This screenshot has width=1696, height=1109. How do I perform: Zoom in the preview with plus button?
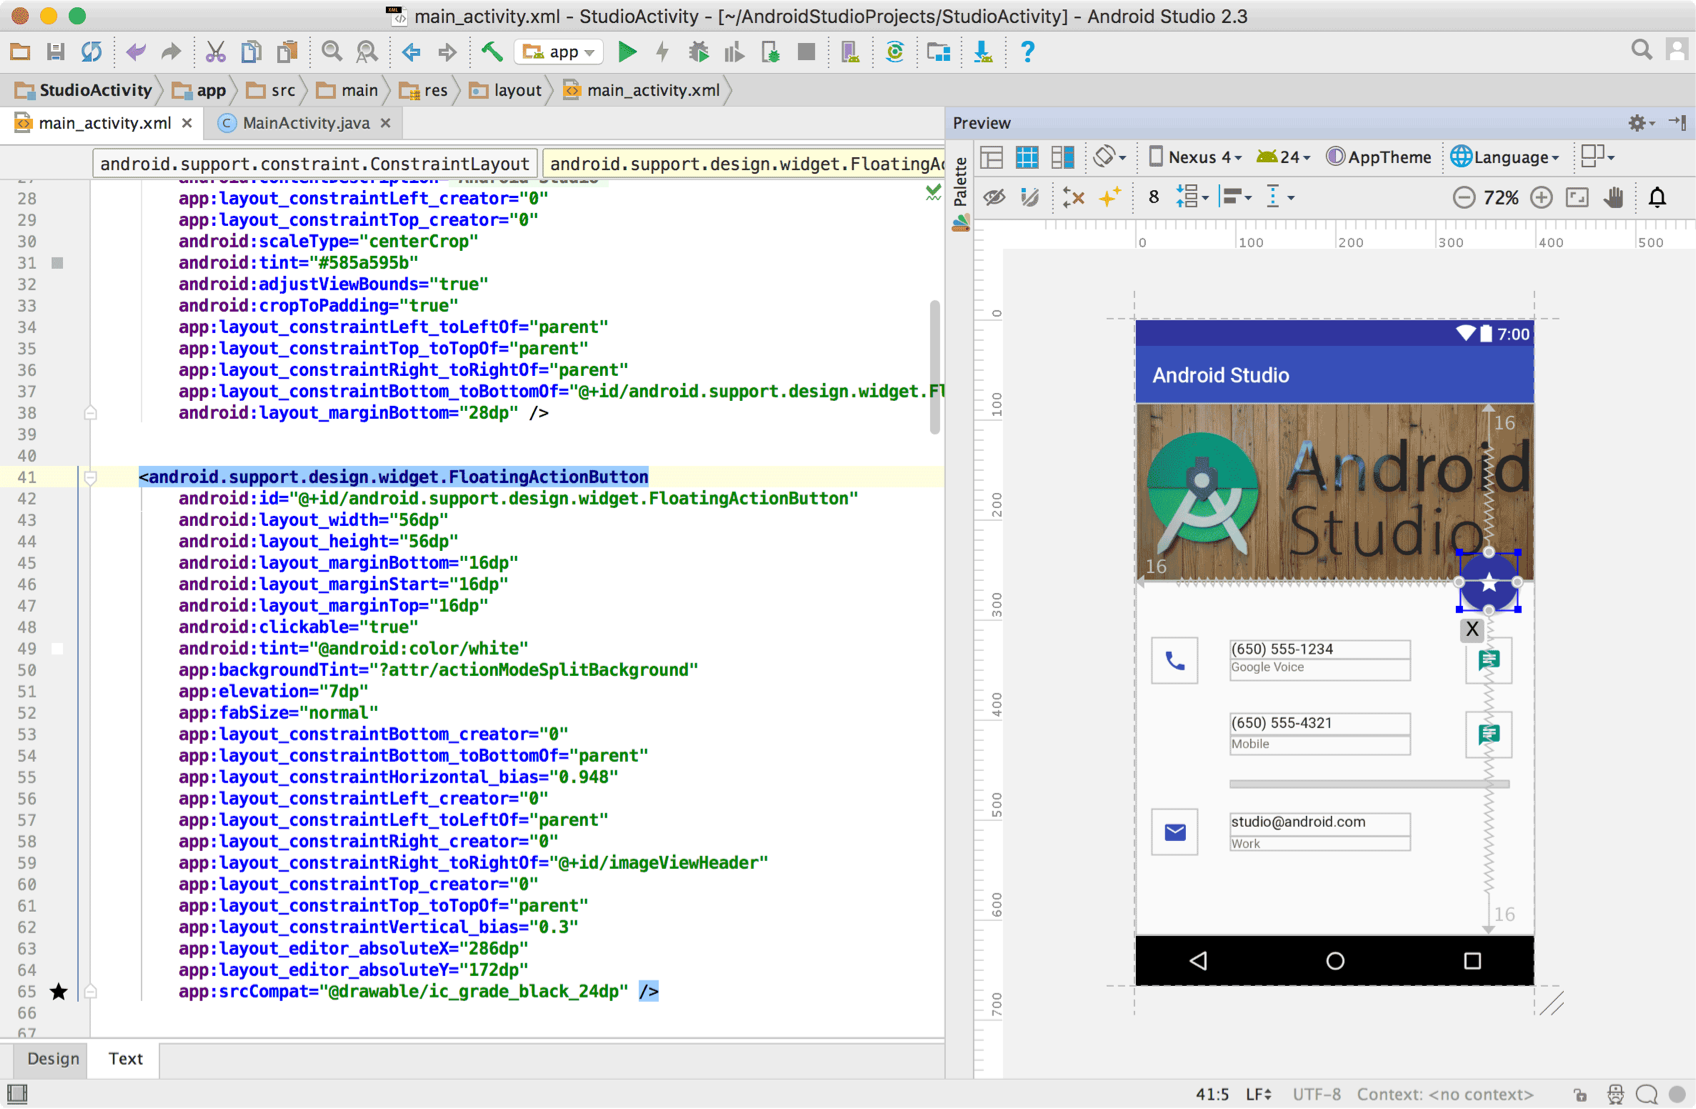(x=1541, y=197)
